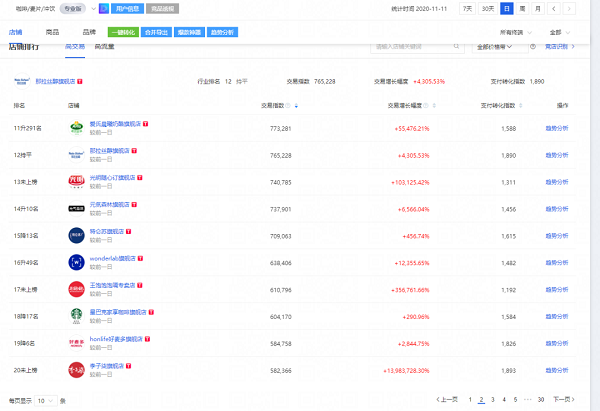
Task: Click the +103,125.42% growth value
Action: [410, 183]
